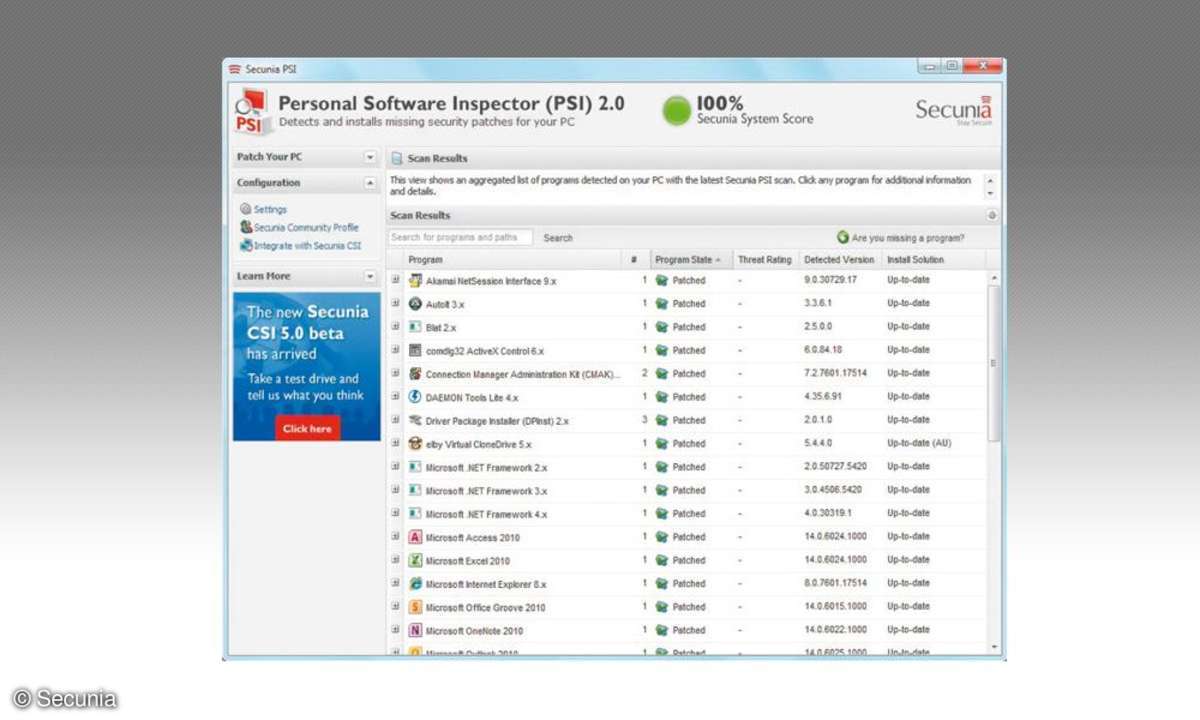Screen dimensions: 1200x720
Task: Click the Blat 2.x program icon
Action: pos(416,327)
